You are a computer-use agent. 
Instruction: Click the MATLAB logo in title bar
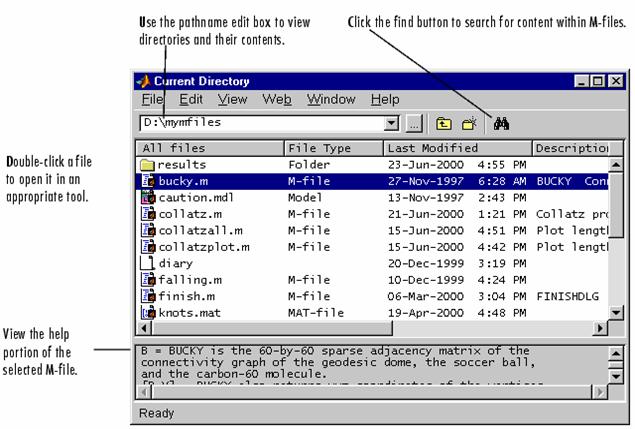pos(143,81)
